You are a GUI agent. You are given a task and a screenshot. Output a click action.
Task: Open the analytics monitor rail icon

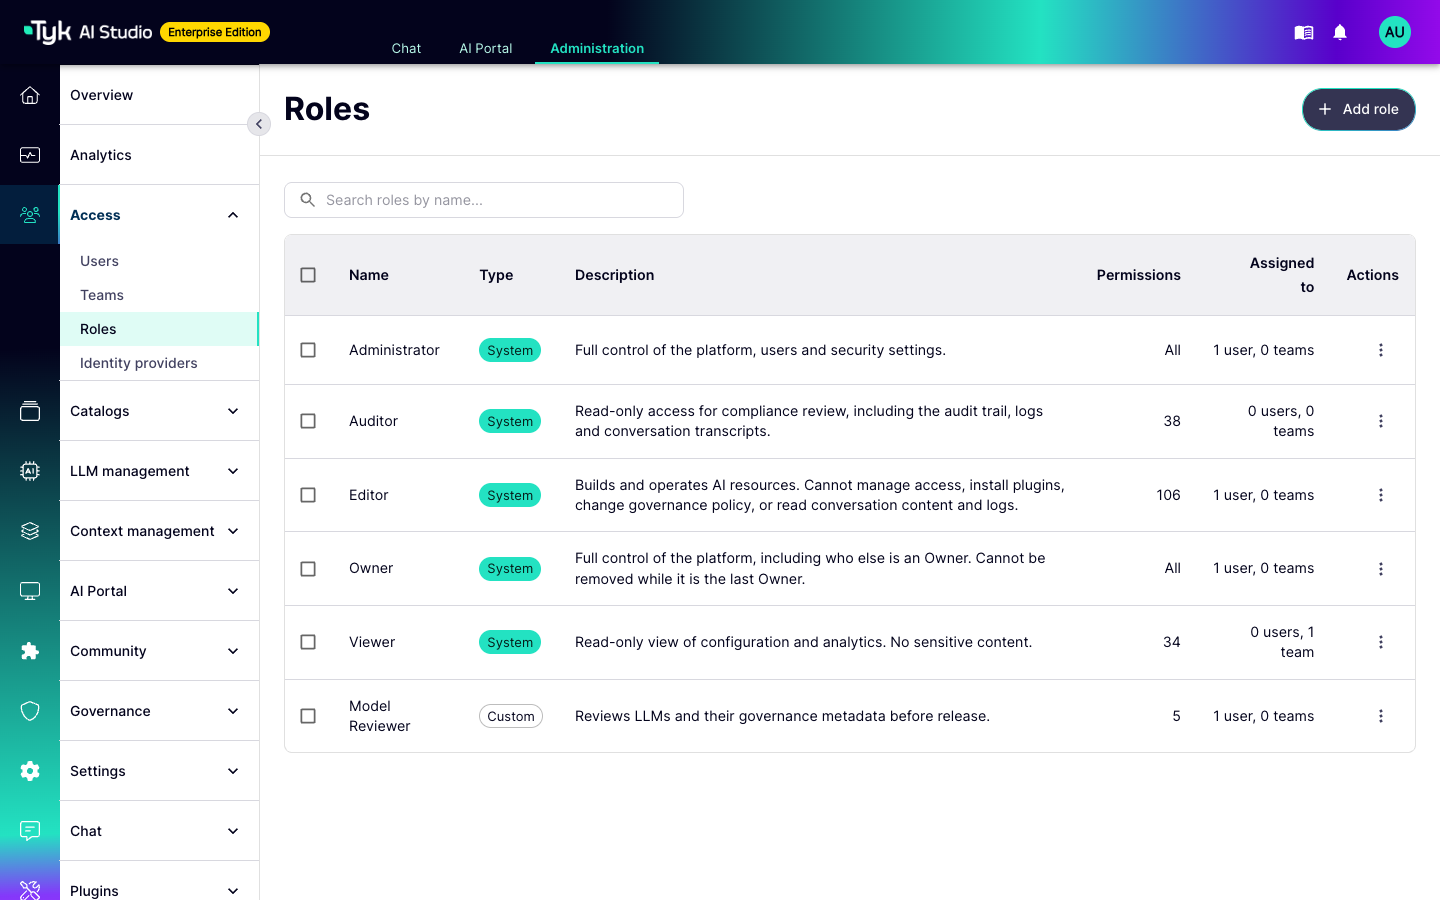(30, 155)
